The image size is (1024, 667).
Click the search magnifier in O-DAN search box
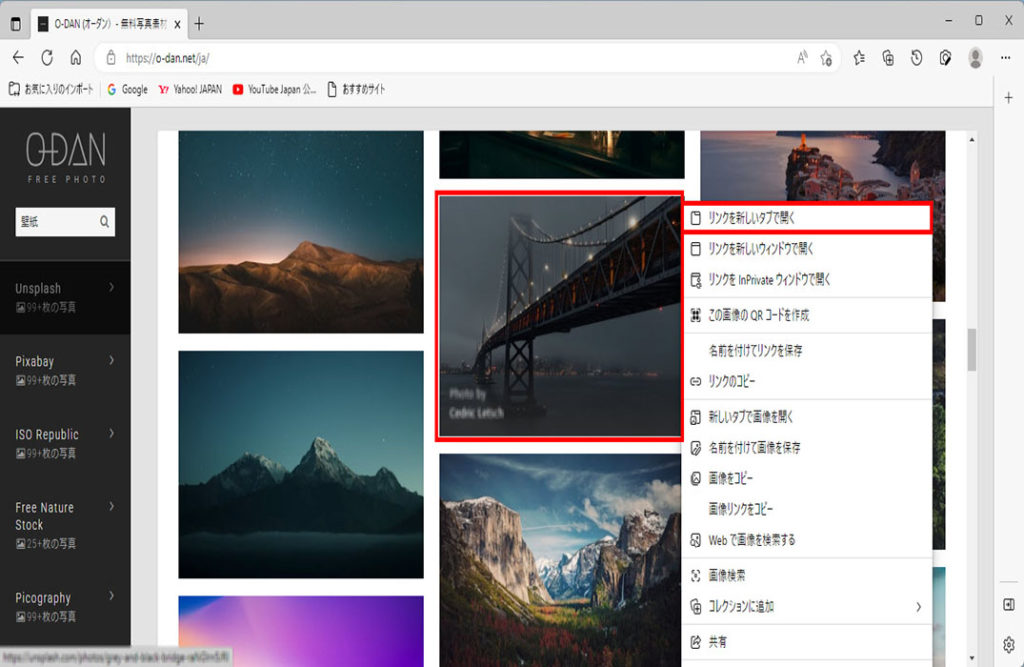104,222
